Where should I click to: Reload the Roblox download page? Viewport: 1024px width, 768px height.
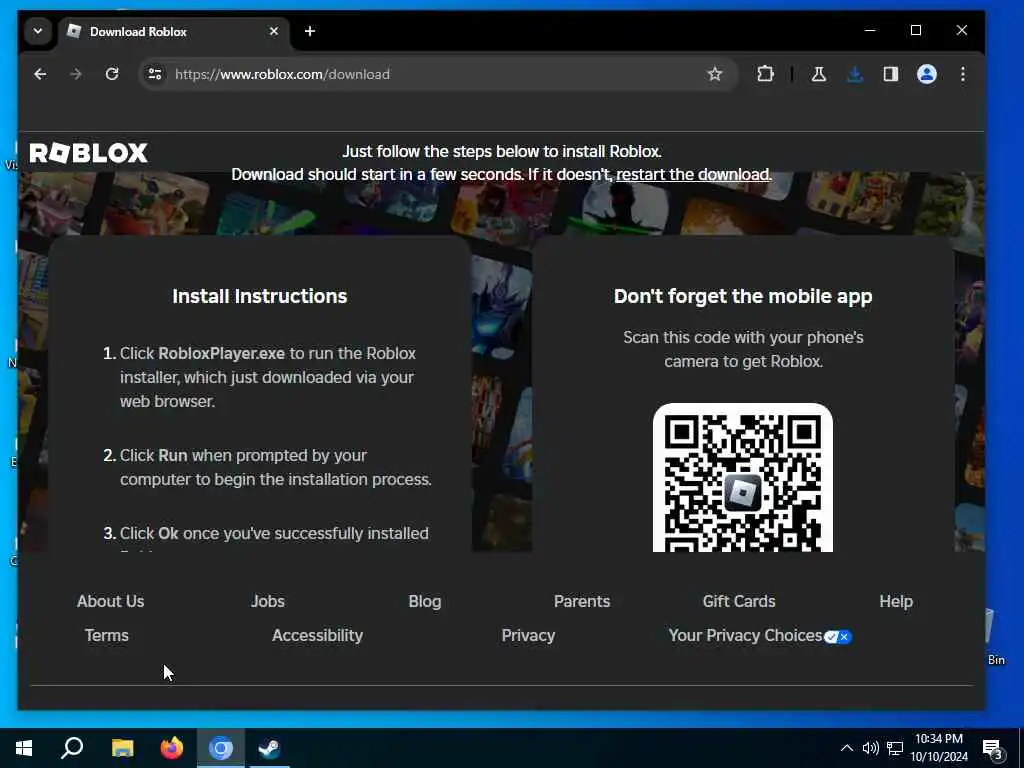pos(112,74)
